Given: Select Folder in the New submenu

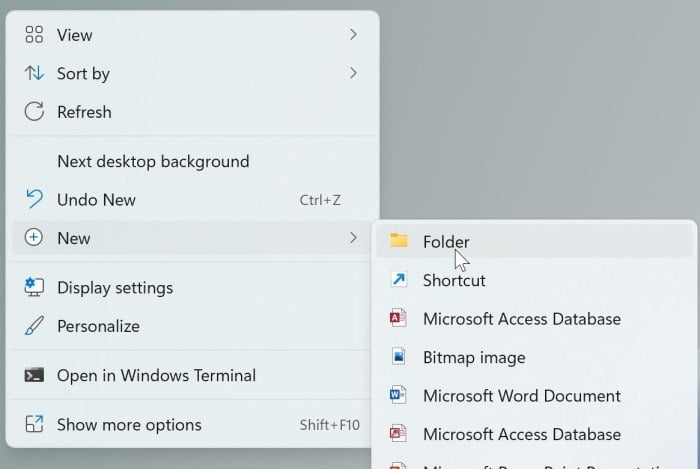Looking at the screenshot, I should tap(534, 241).
